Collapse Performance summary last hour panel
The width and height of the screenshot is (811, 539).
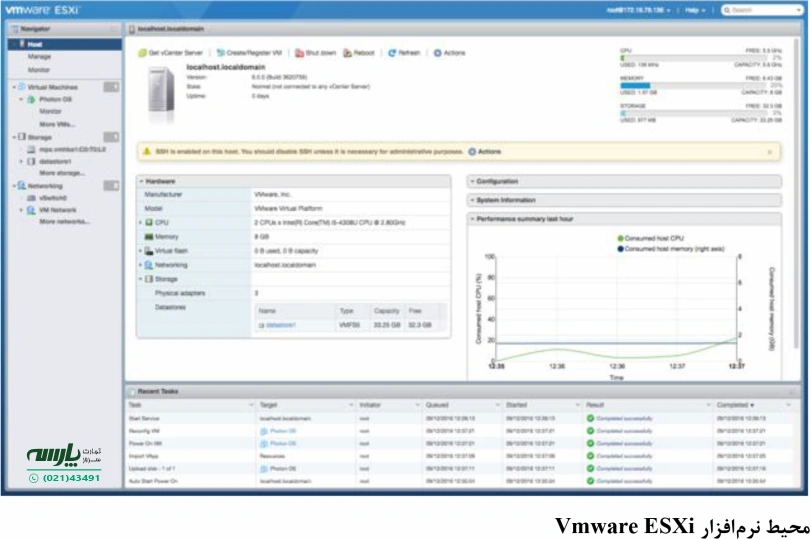click(472, 219)
